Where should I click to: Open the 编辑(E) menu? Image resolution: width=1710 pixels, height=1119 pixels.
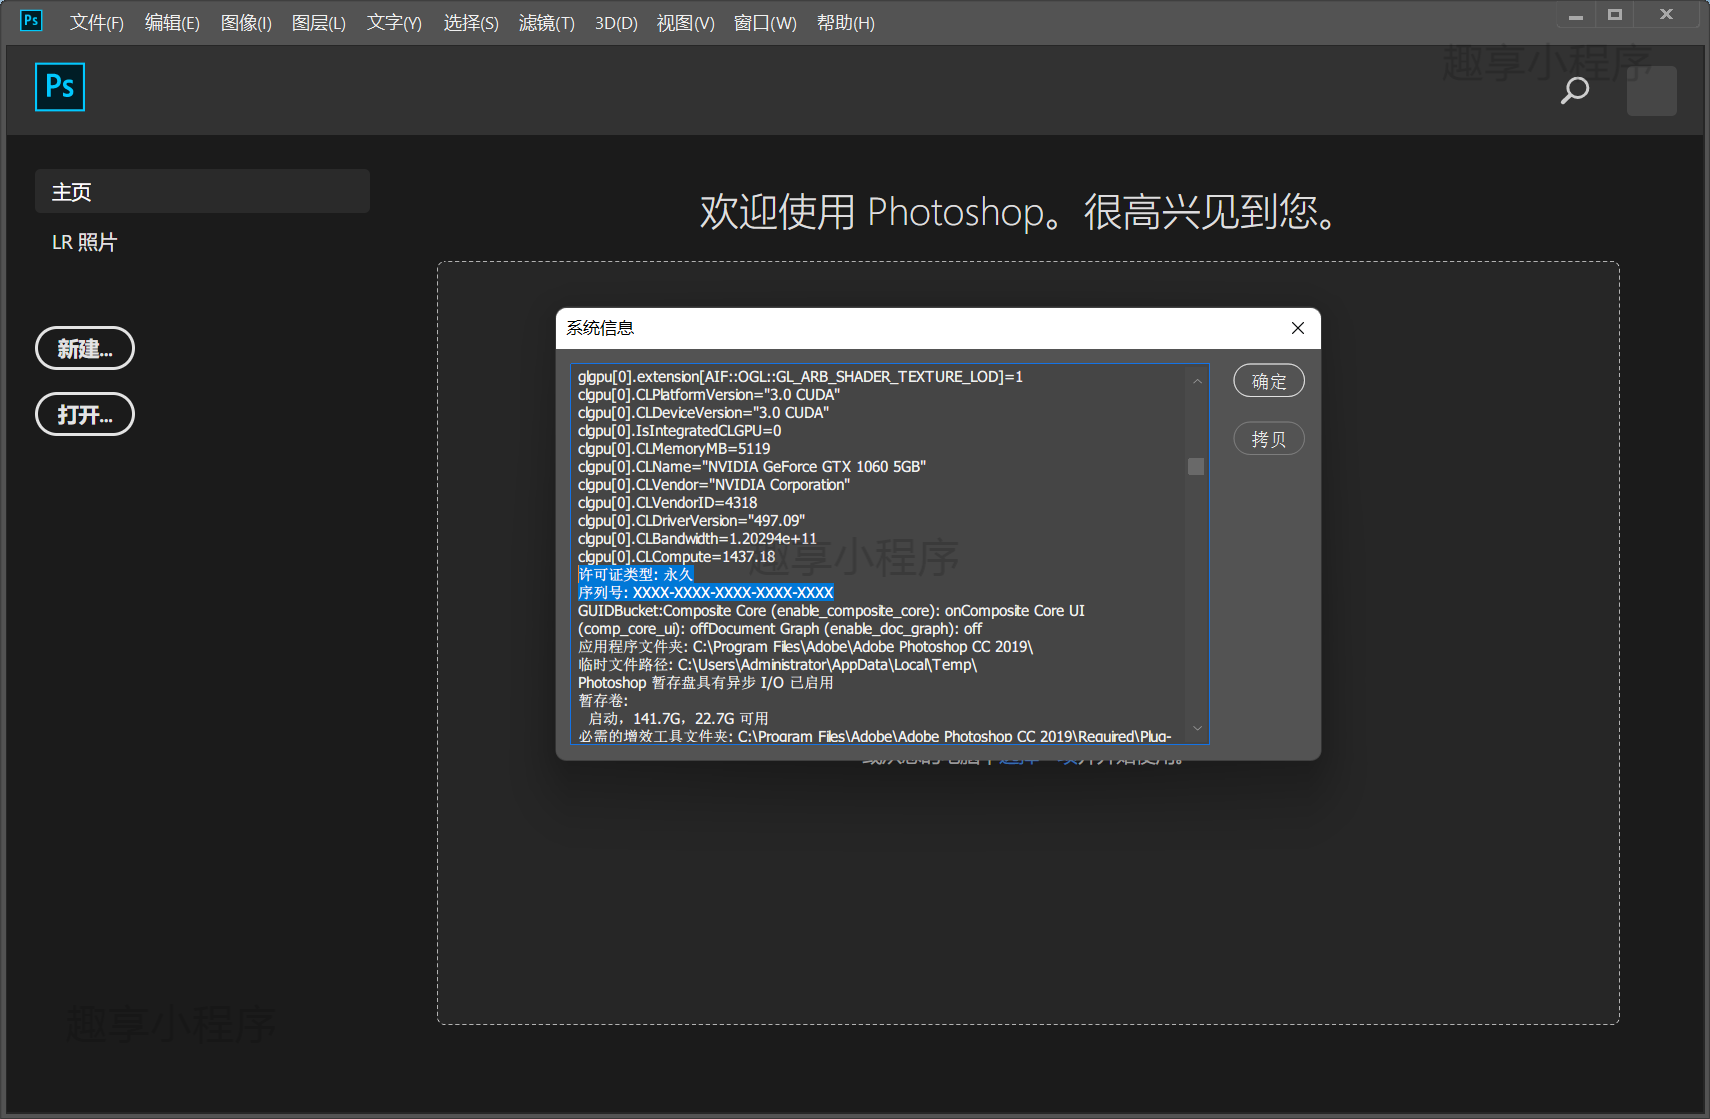(172, 23)
